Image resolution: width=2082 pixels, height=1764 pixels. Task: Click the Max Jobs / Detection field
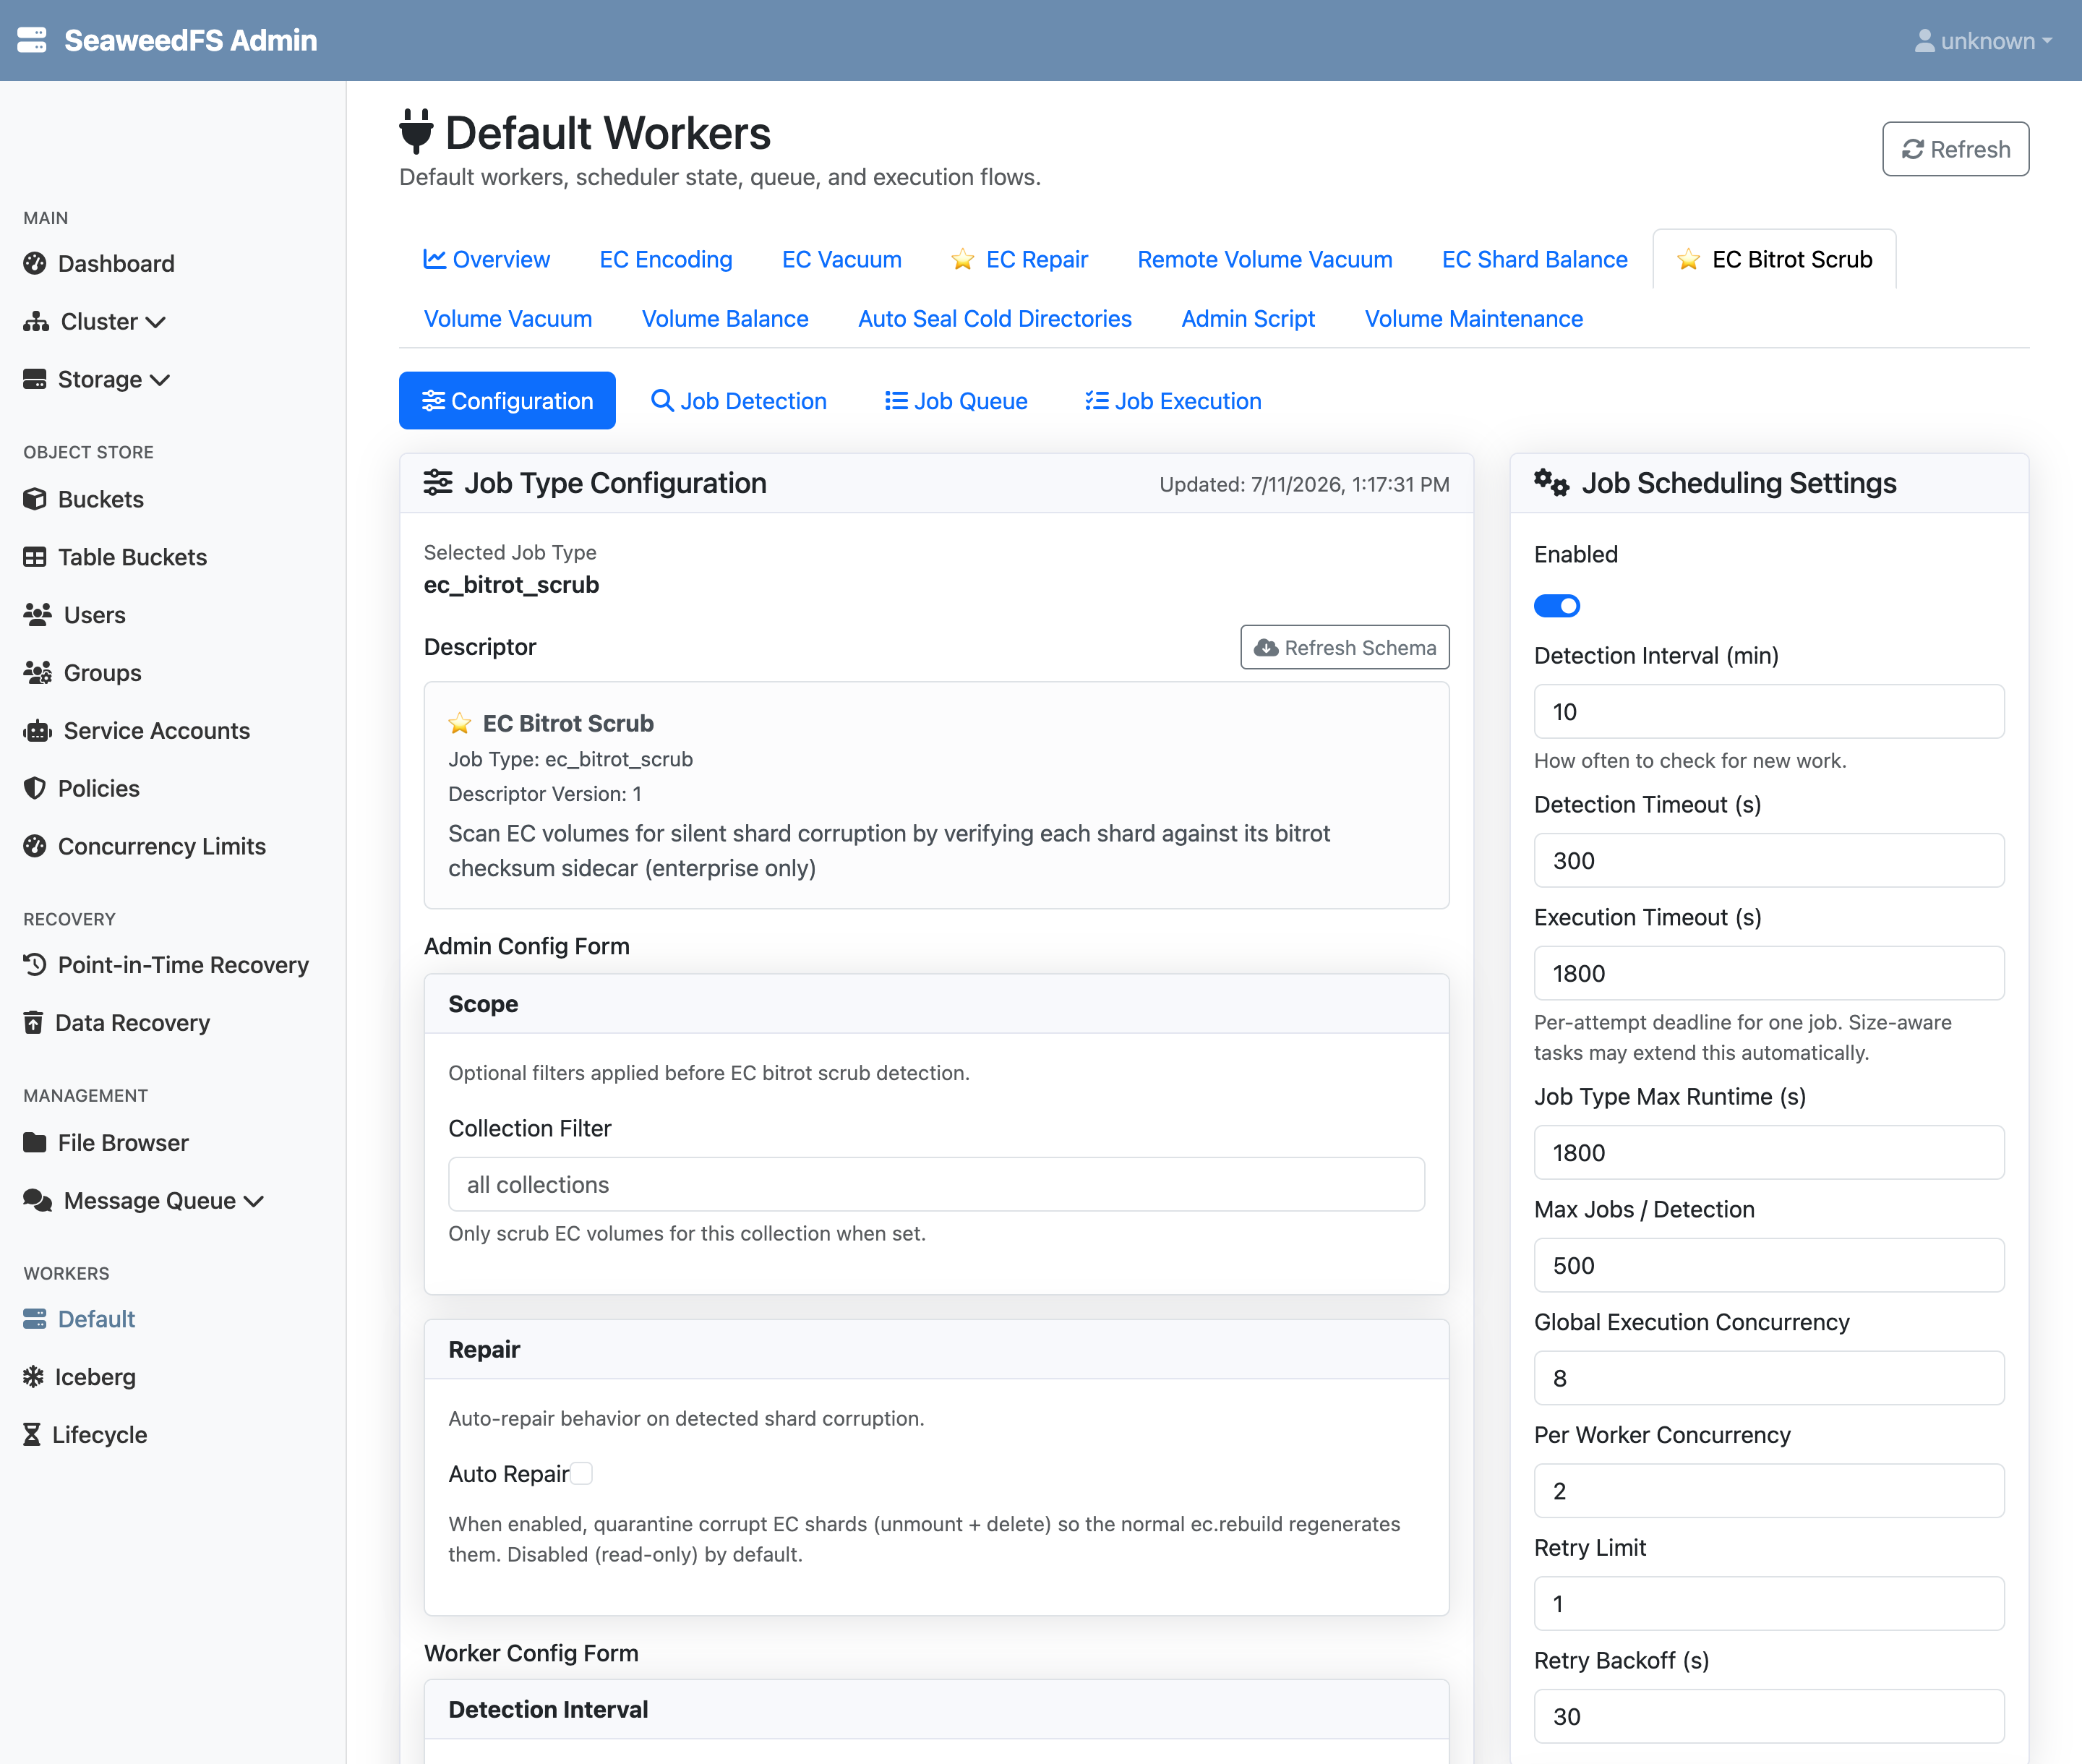[1769, 1265]
